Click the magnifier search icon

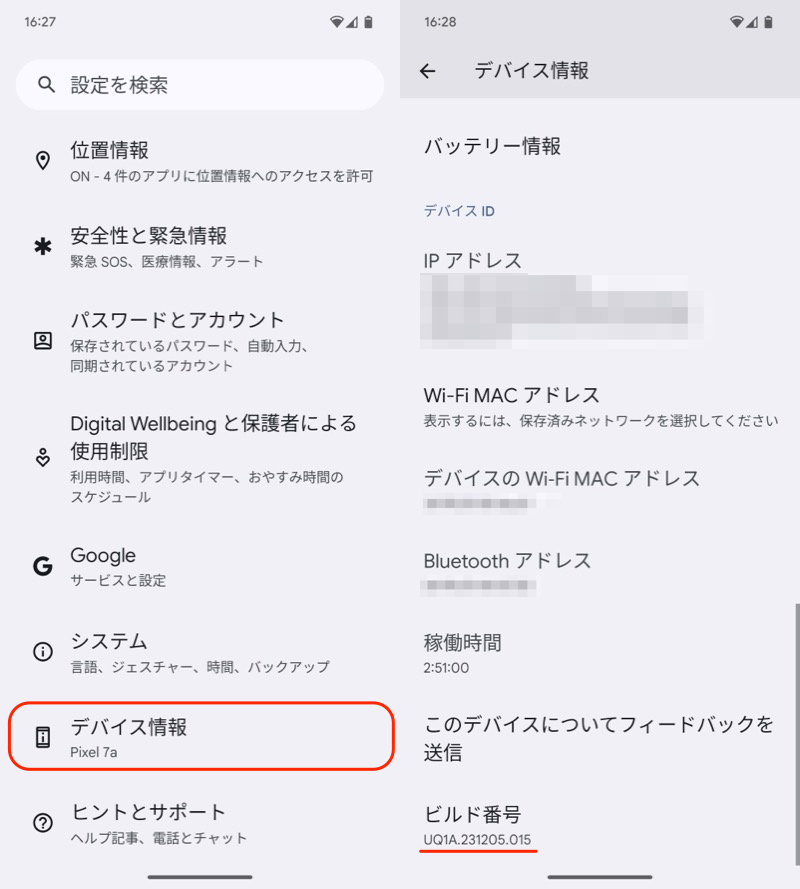[46, 85]
